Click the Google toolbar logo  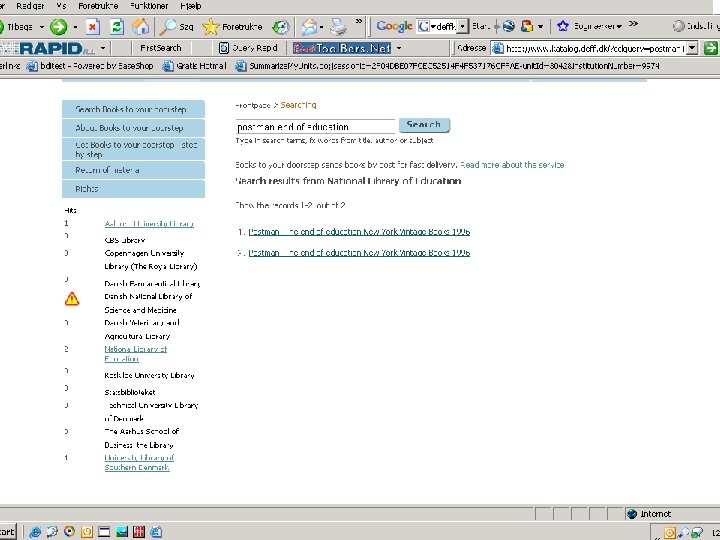click(394, 27)
